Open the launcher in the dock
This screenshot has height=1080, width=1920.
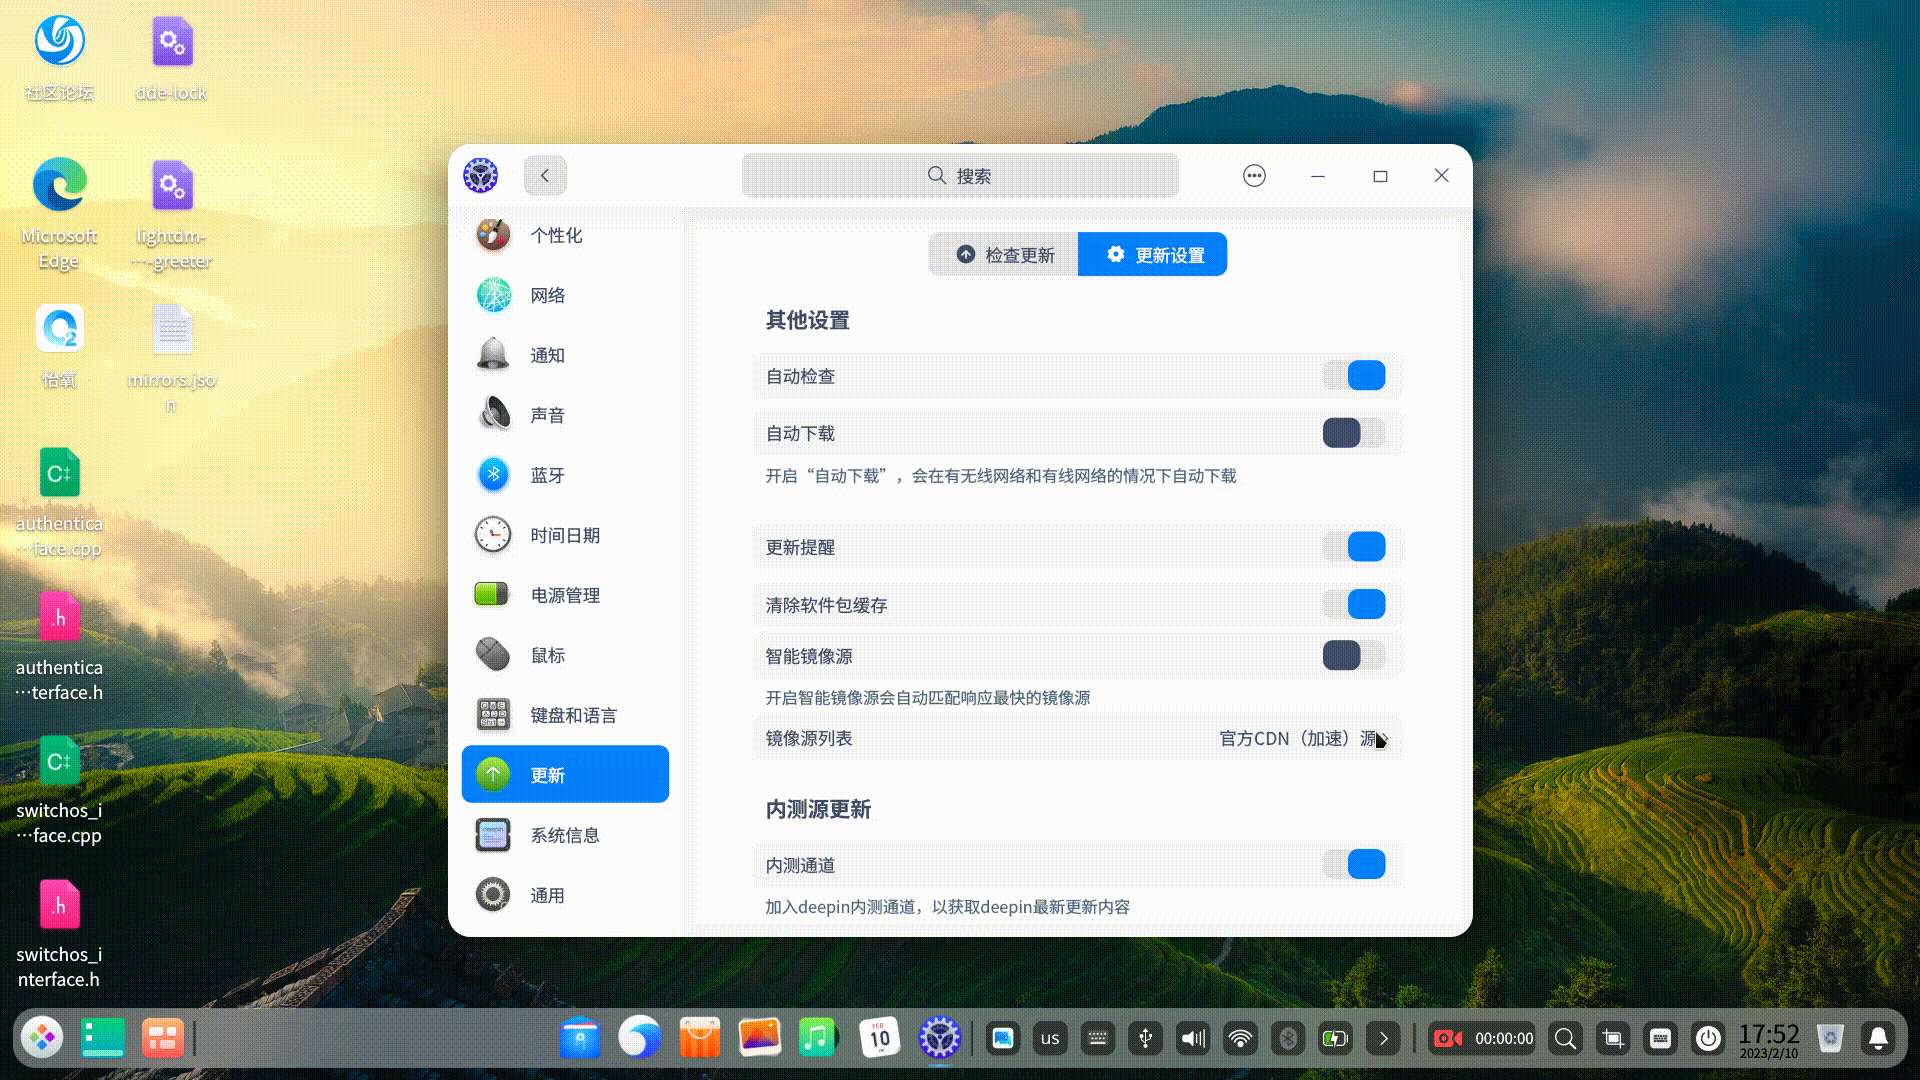(42, 1038)
